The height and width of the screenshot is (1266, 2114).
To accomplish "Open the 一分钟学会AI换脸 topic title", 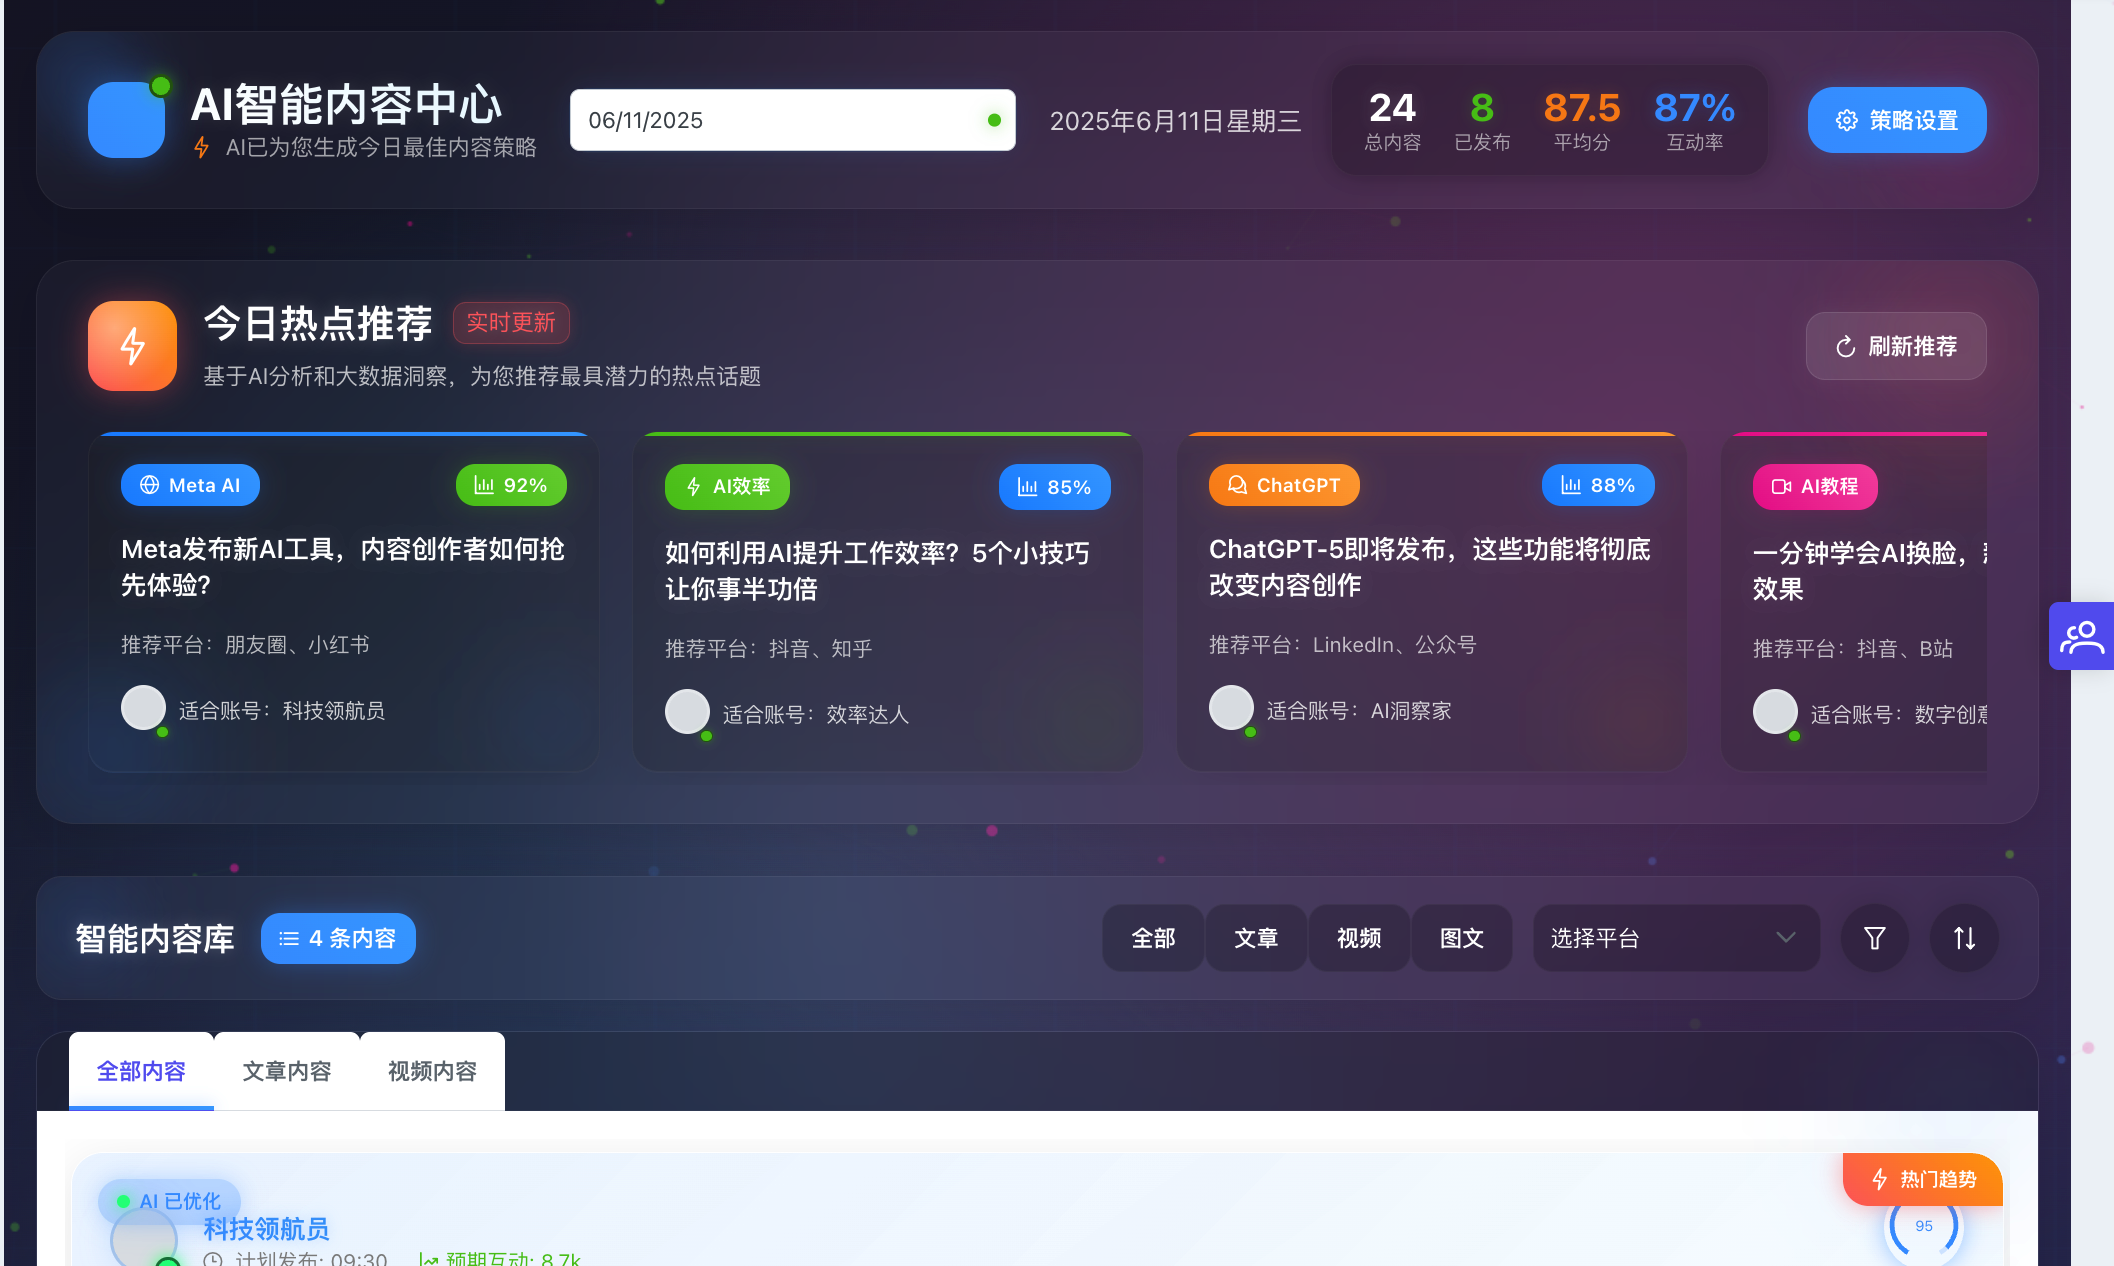I will tap(1869, 571).
